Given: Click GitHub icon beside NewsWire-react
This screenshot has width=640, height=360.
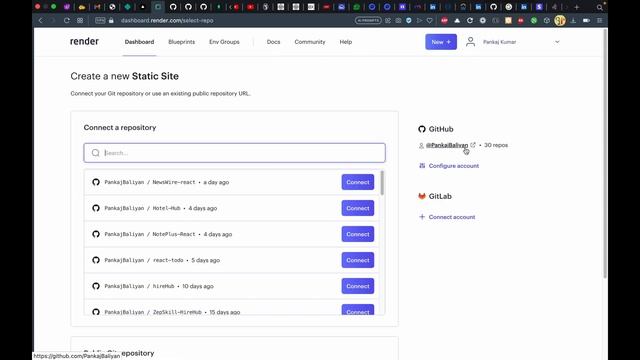Looking at the screenshot, I should click(96, 182).
